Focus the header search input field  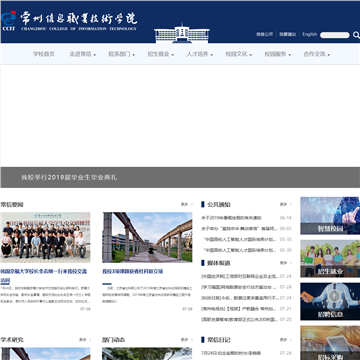(335, 35)
